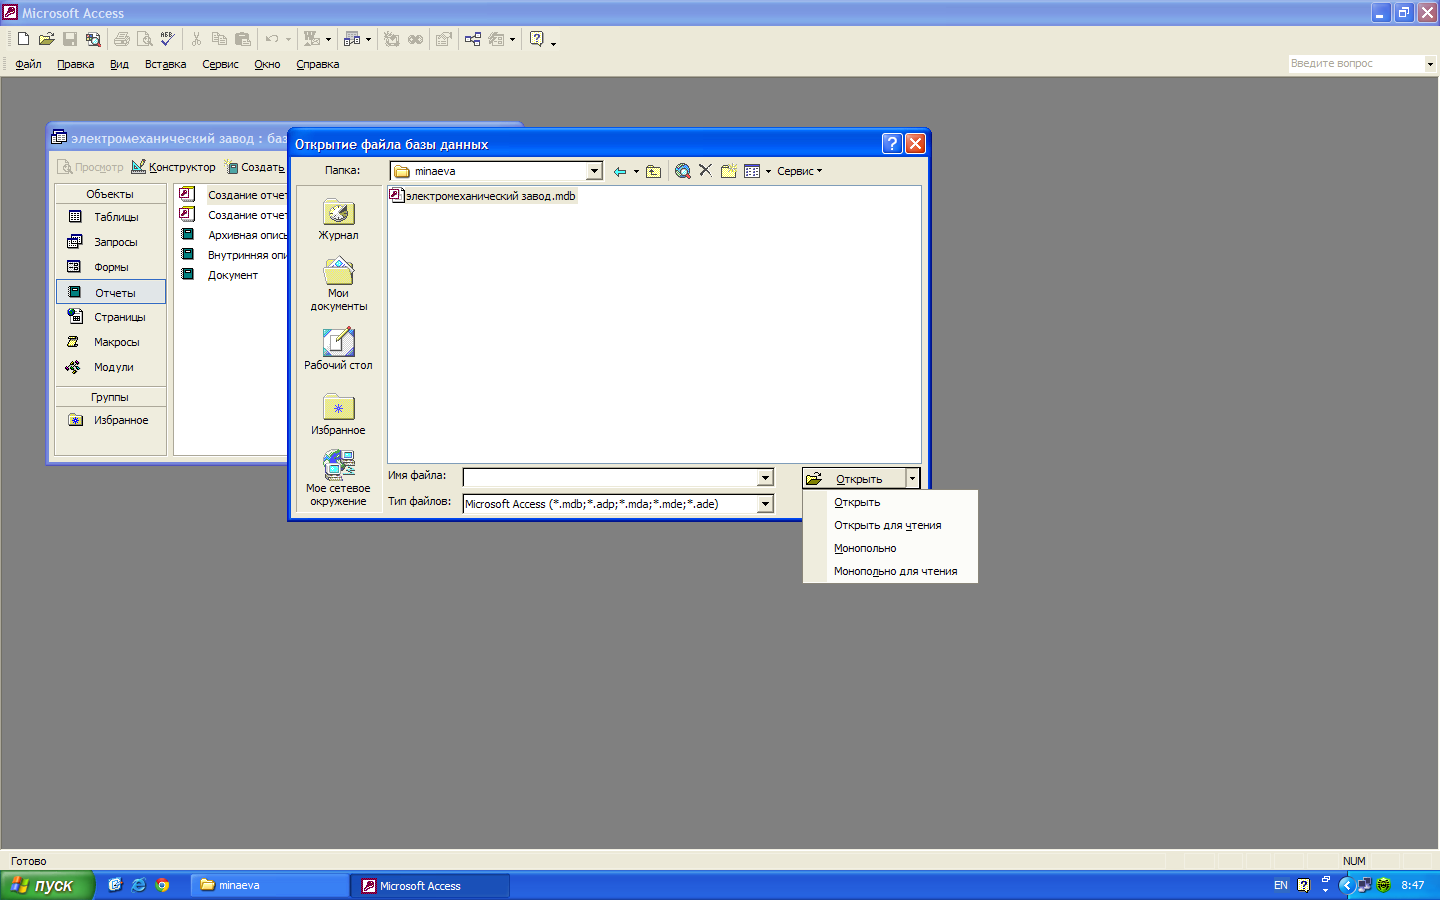Select Формы in Objects list
The image size is (1440, 900).
point(110,267)
